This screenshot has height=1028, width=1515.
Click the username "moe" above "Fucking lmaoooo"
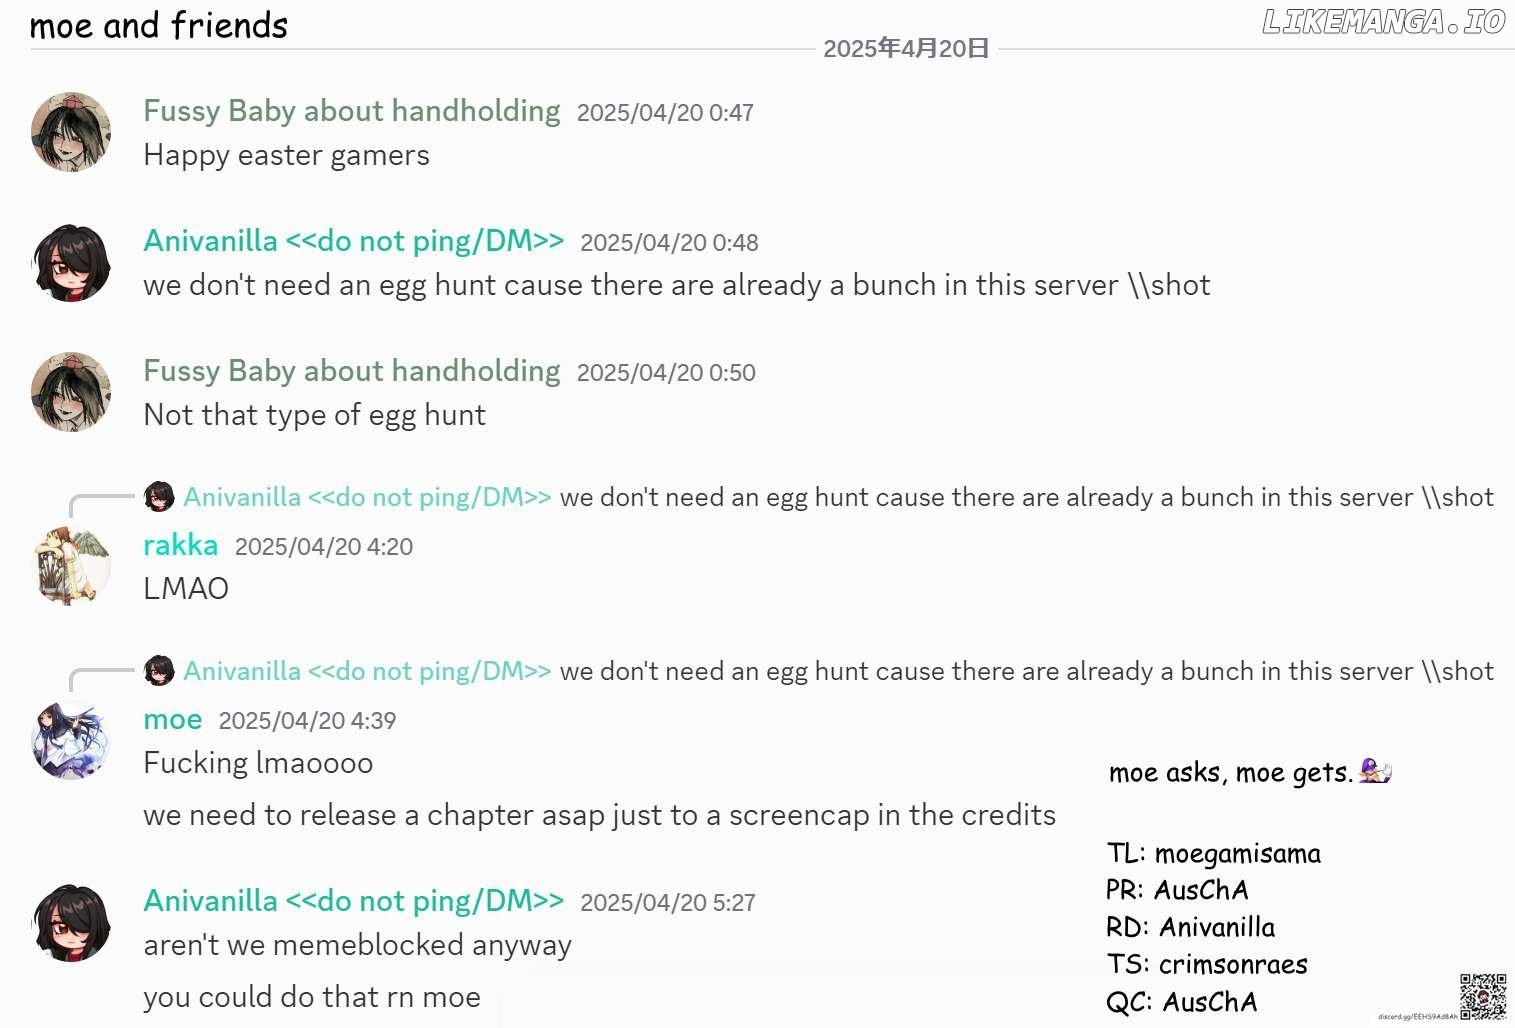(x=173, y=719)
